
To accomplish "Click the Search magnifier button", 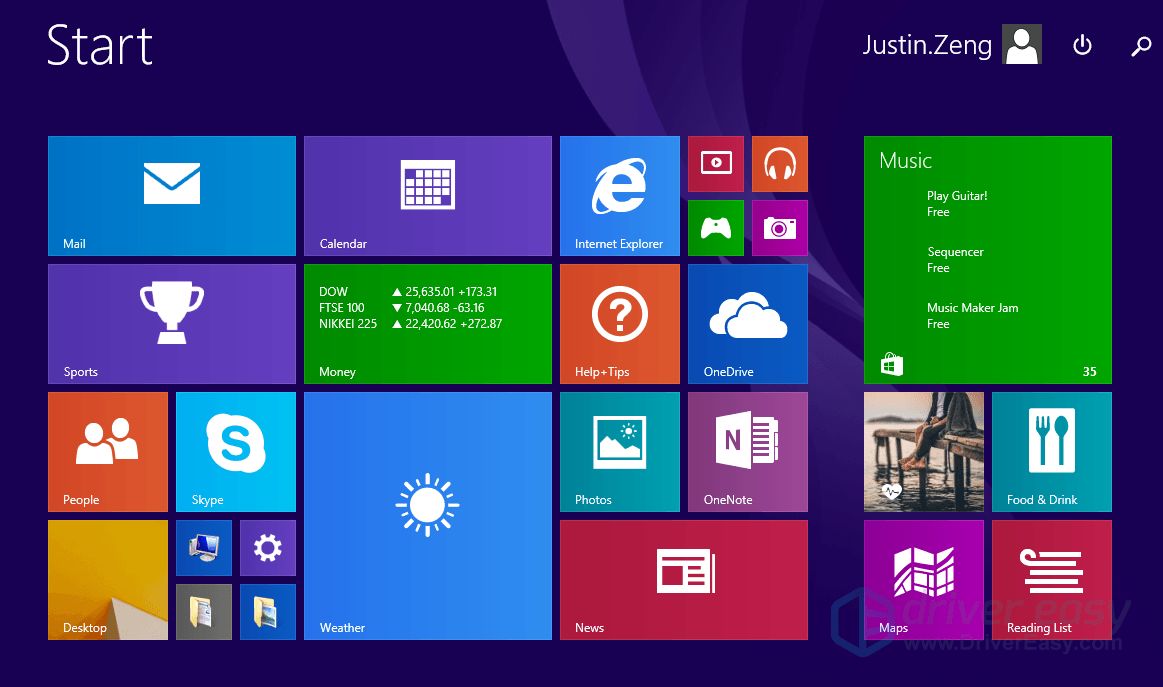I will click(x=1141, y=46).
